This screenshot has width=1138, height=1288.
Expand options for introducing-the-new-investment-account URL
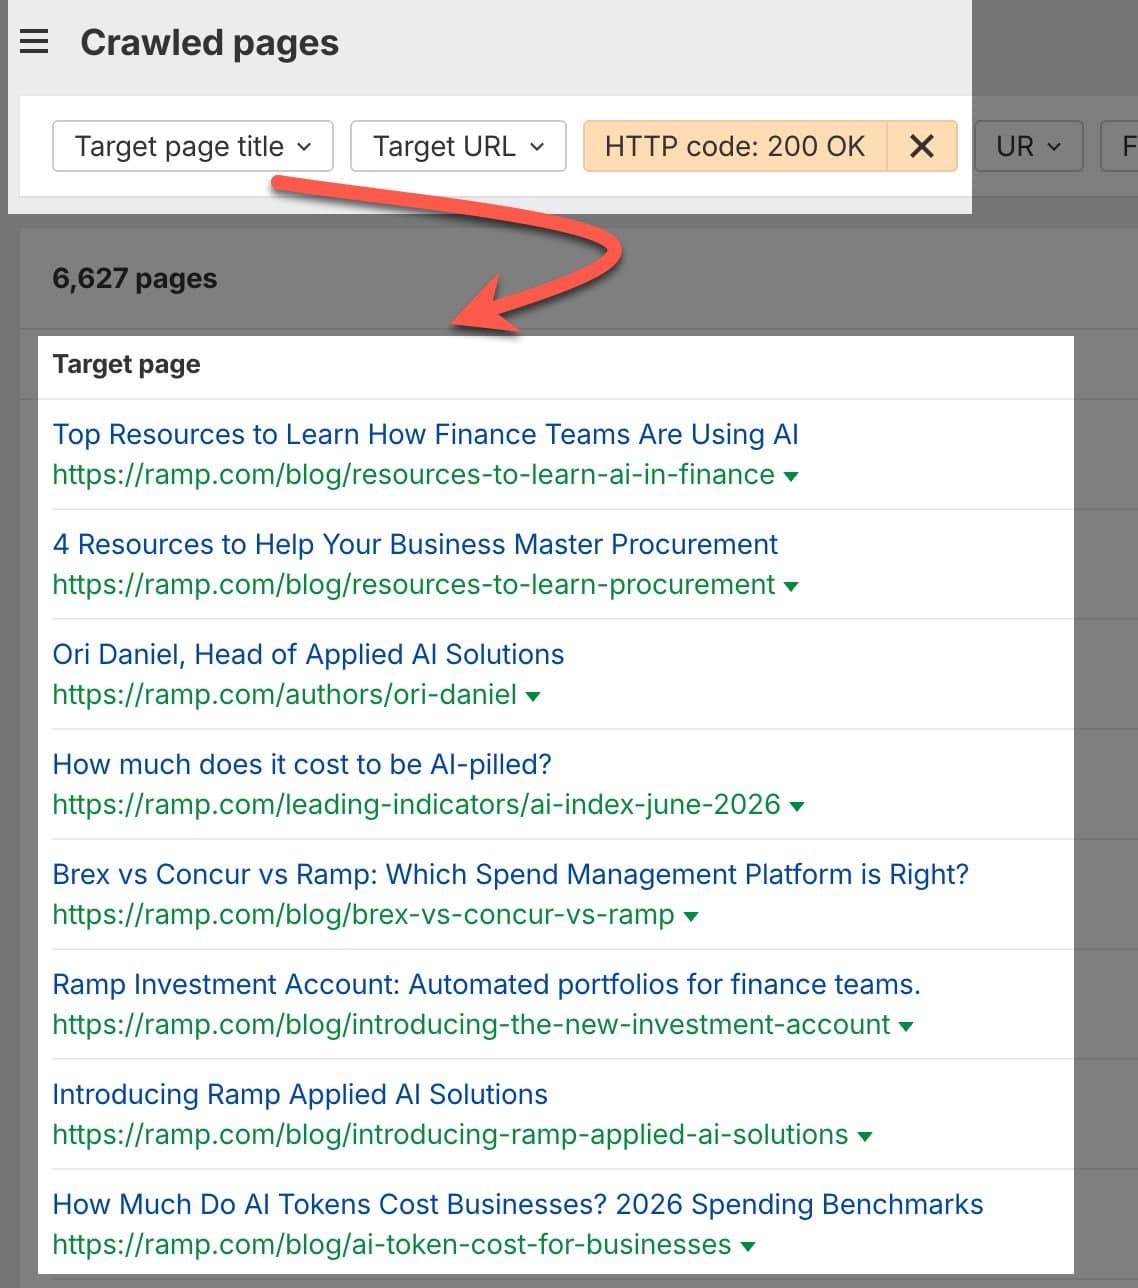(x=906, y=1026)
